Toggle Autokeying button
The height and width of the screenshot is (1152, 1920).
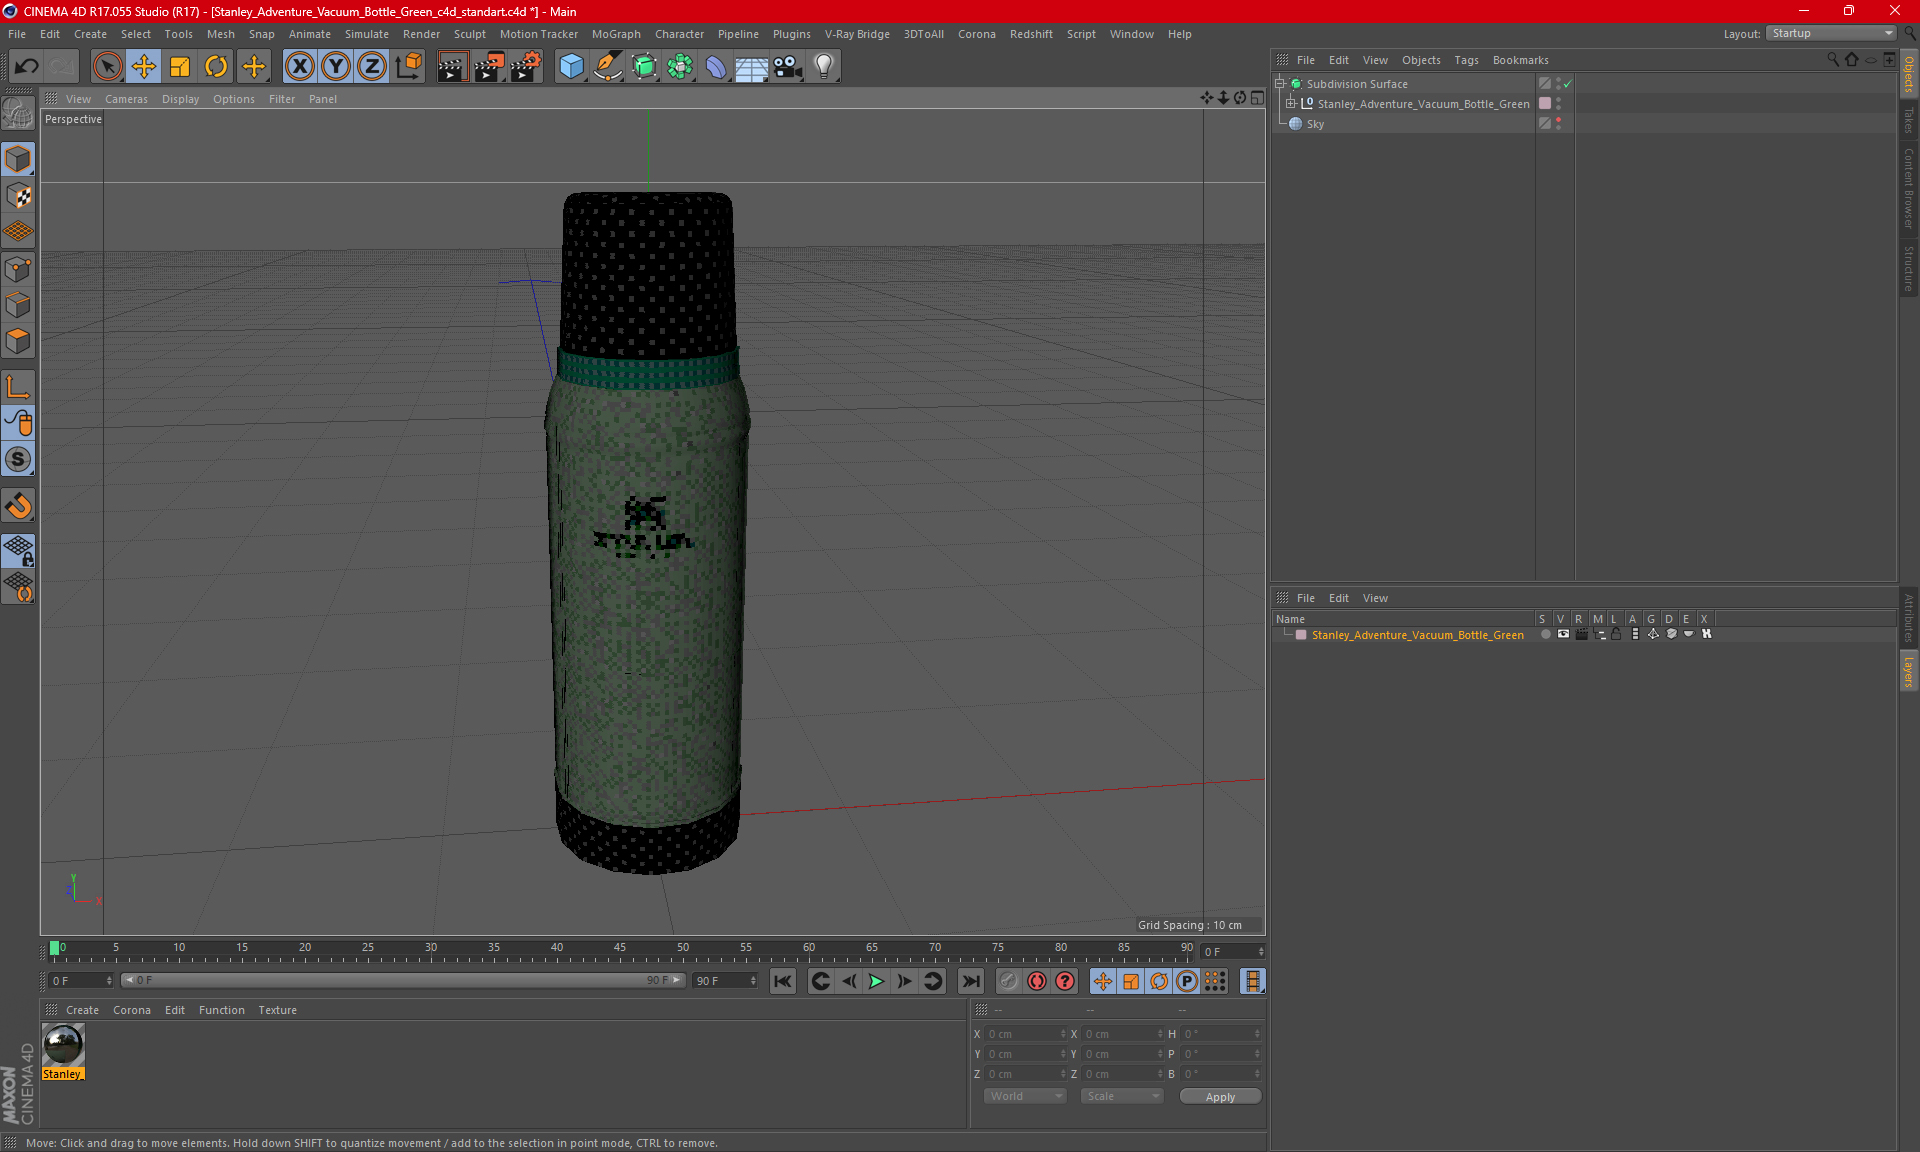click(x=1037, y=981)
